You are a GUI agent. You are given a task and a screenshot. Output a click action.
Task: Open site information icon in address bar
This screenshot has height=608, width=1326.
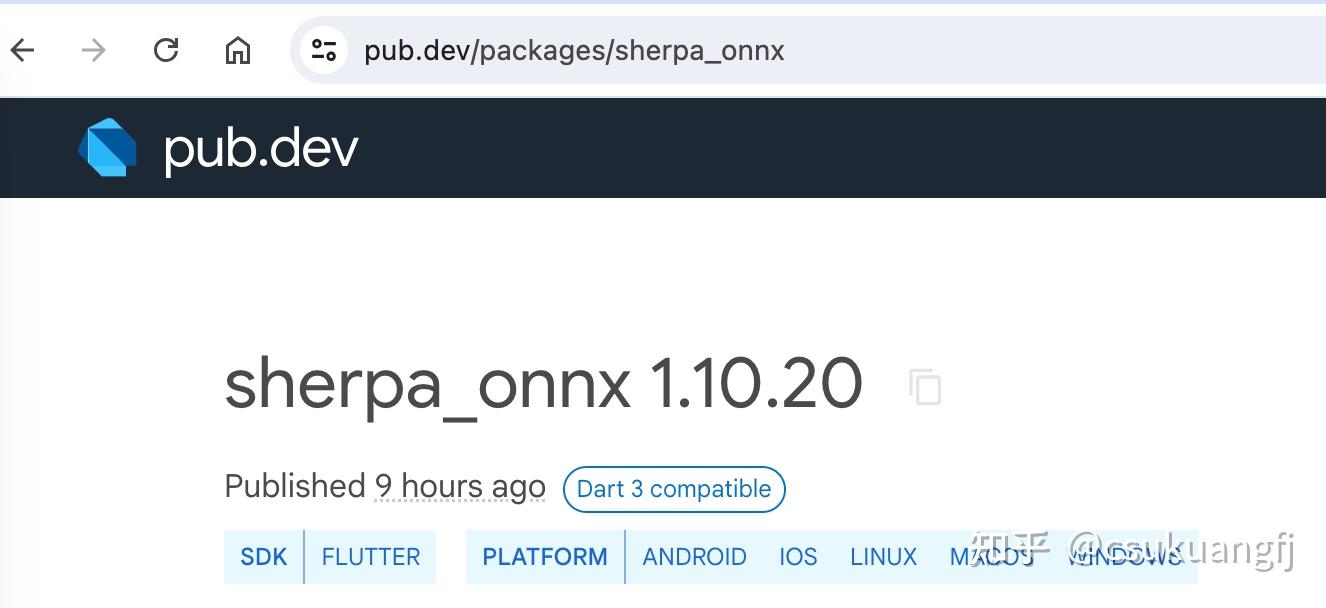[323, 50]
